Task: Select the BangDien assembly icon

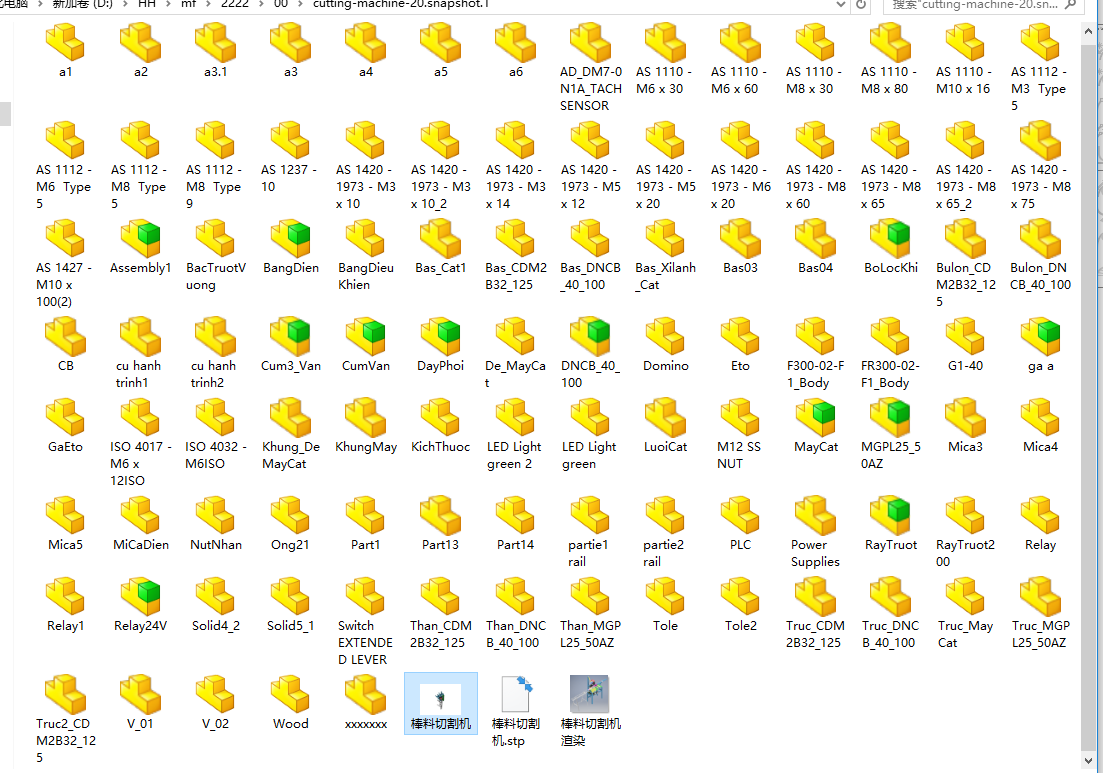Action: click(291, 237)
